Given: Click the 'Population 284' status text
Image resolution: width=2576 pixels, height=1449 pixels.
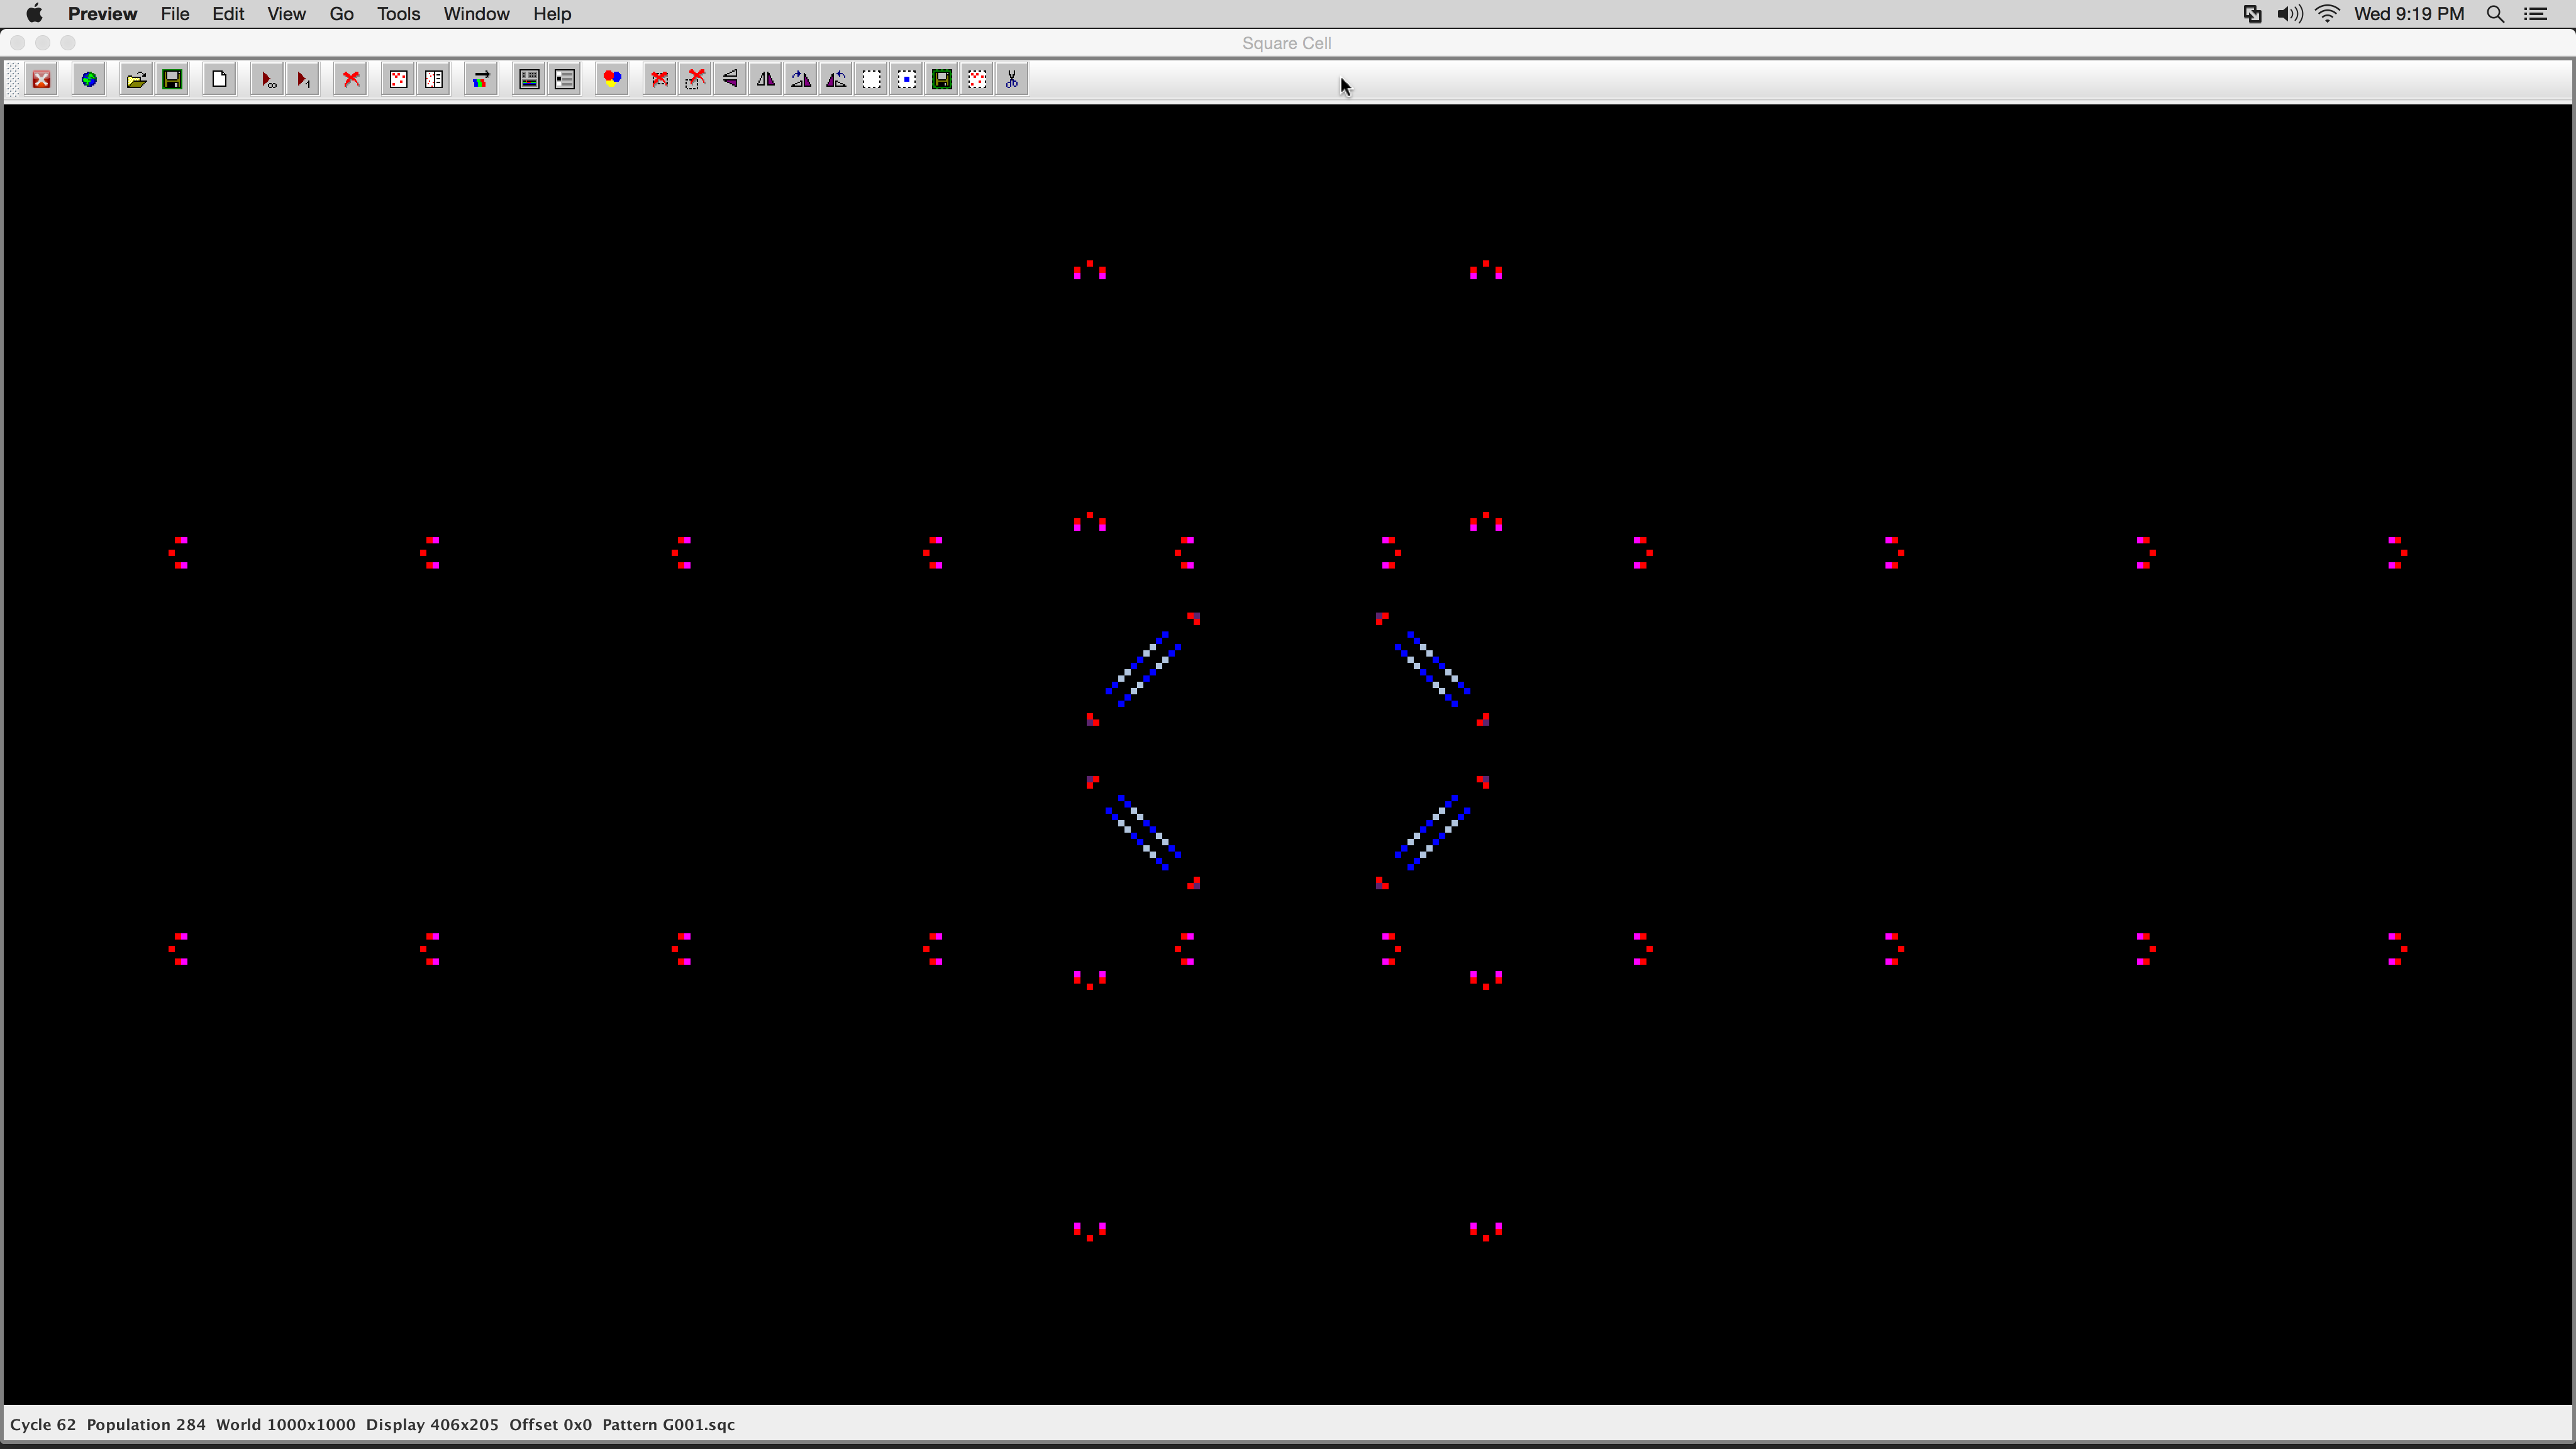Looking at the screenshot, I should coord(146,1425).
